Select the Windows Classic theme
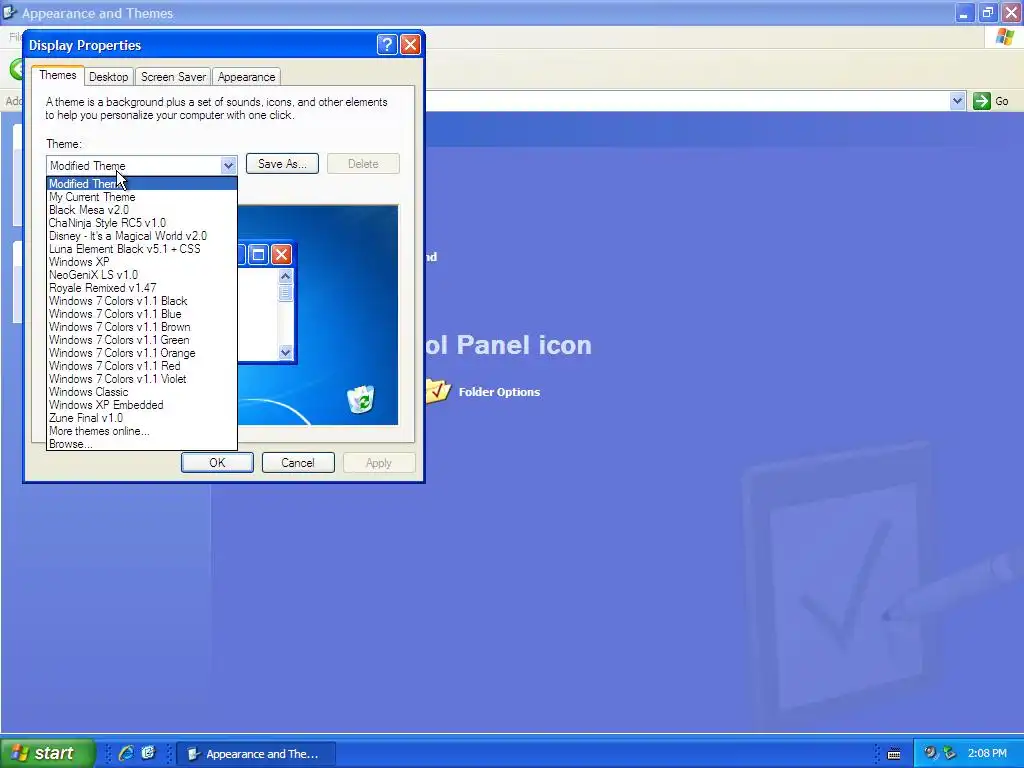This screenshot has width=1024, height=768. point(142,392)
